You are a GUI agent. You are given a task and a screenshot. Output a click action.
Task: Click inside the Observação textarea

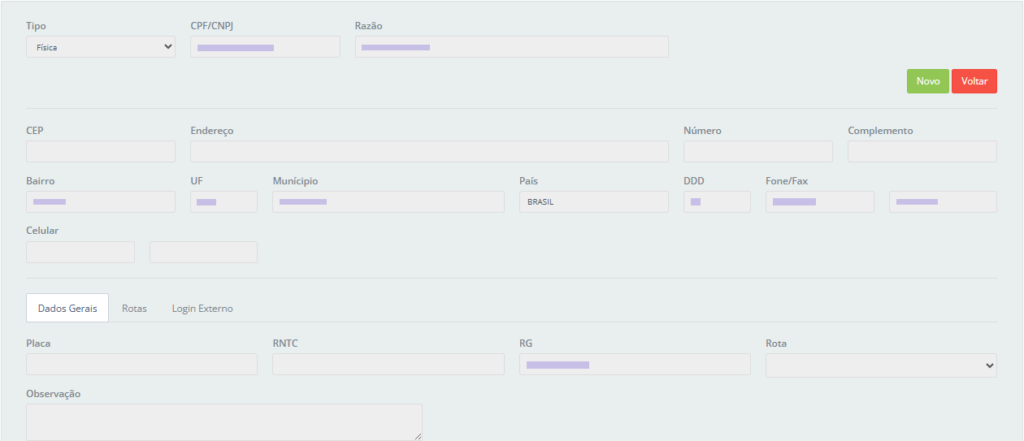point(224,422)
